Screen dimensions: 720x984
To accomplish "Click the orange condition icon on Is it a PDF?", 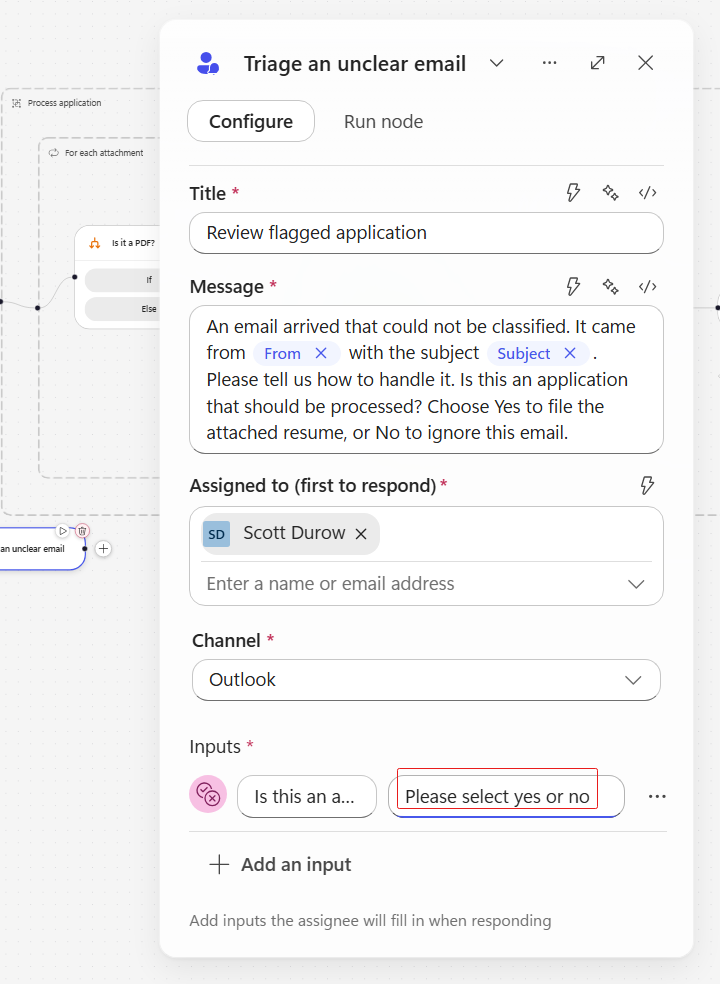I will click(x=95, y=243).
